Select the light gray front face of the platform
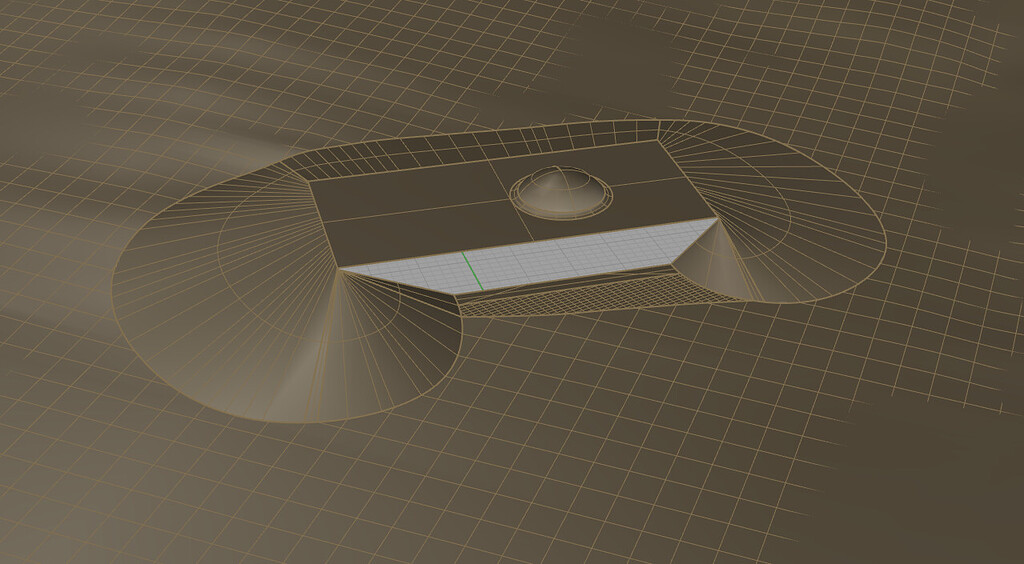 click(x=529, y=256)
